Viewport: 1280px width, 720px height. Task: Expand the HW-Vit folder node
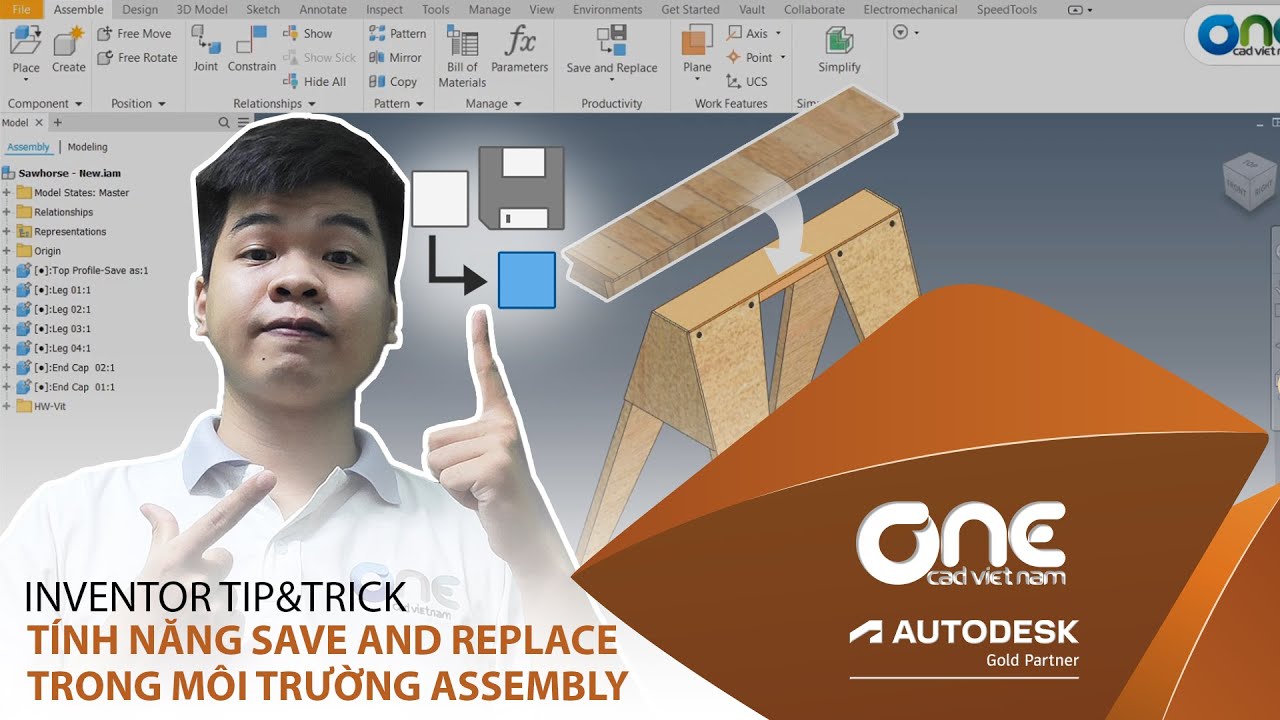click(6, 406)
